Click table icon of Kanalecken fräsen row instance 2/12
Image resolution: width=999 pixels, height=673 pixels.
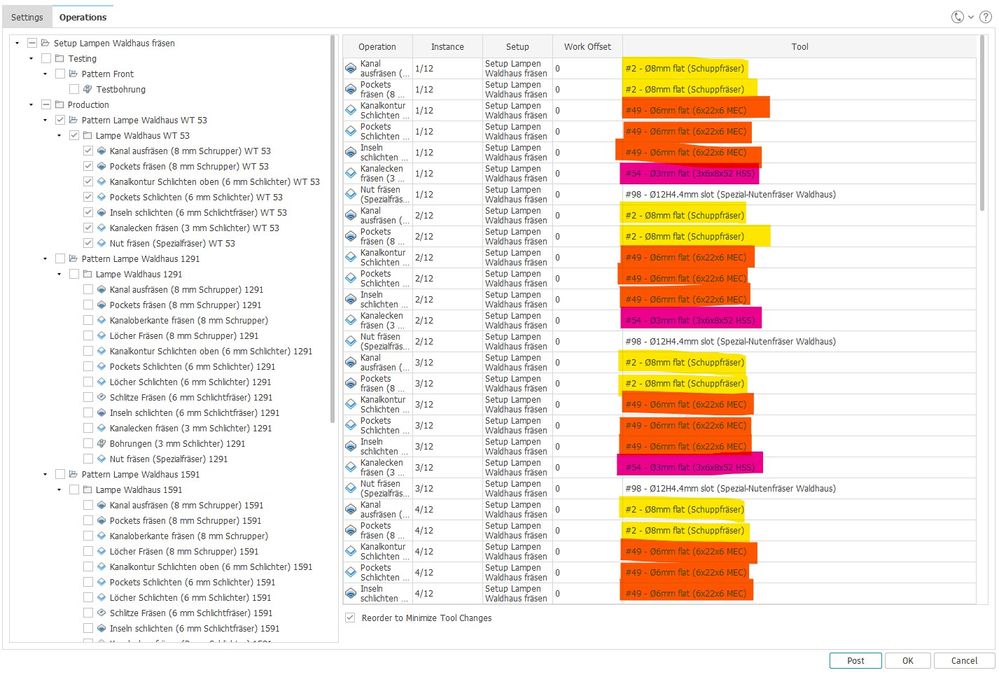(x=350, y=321)
